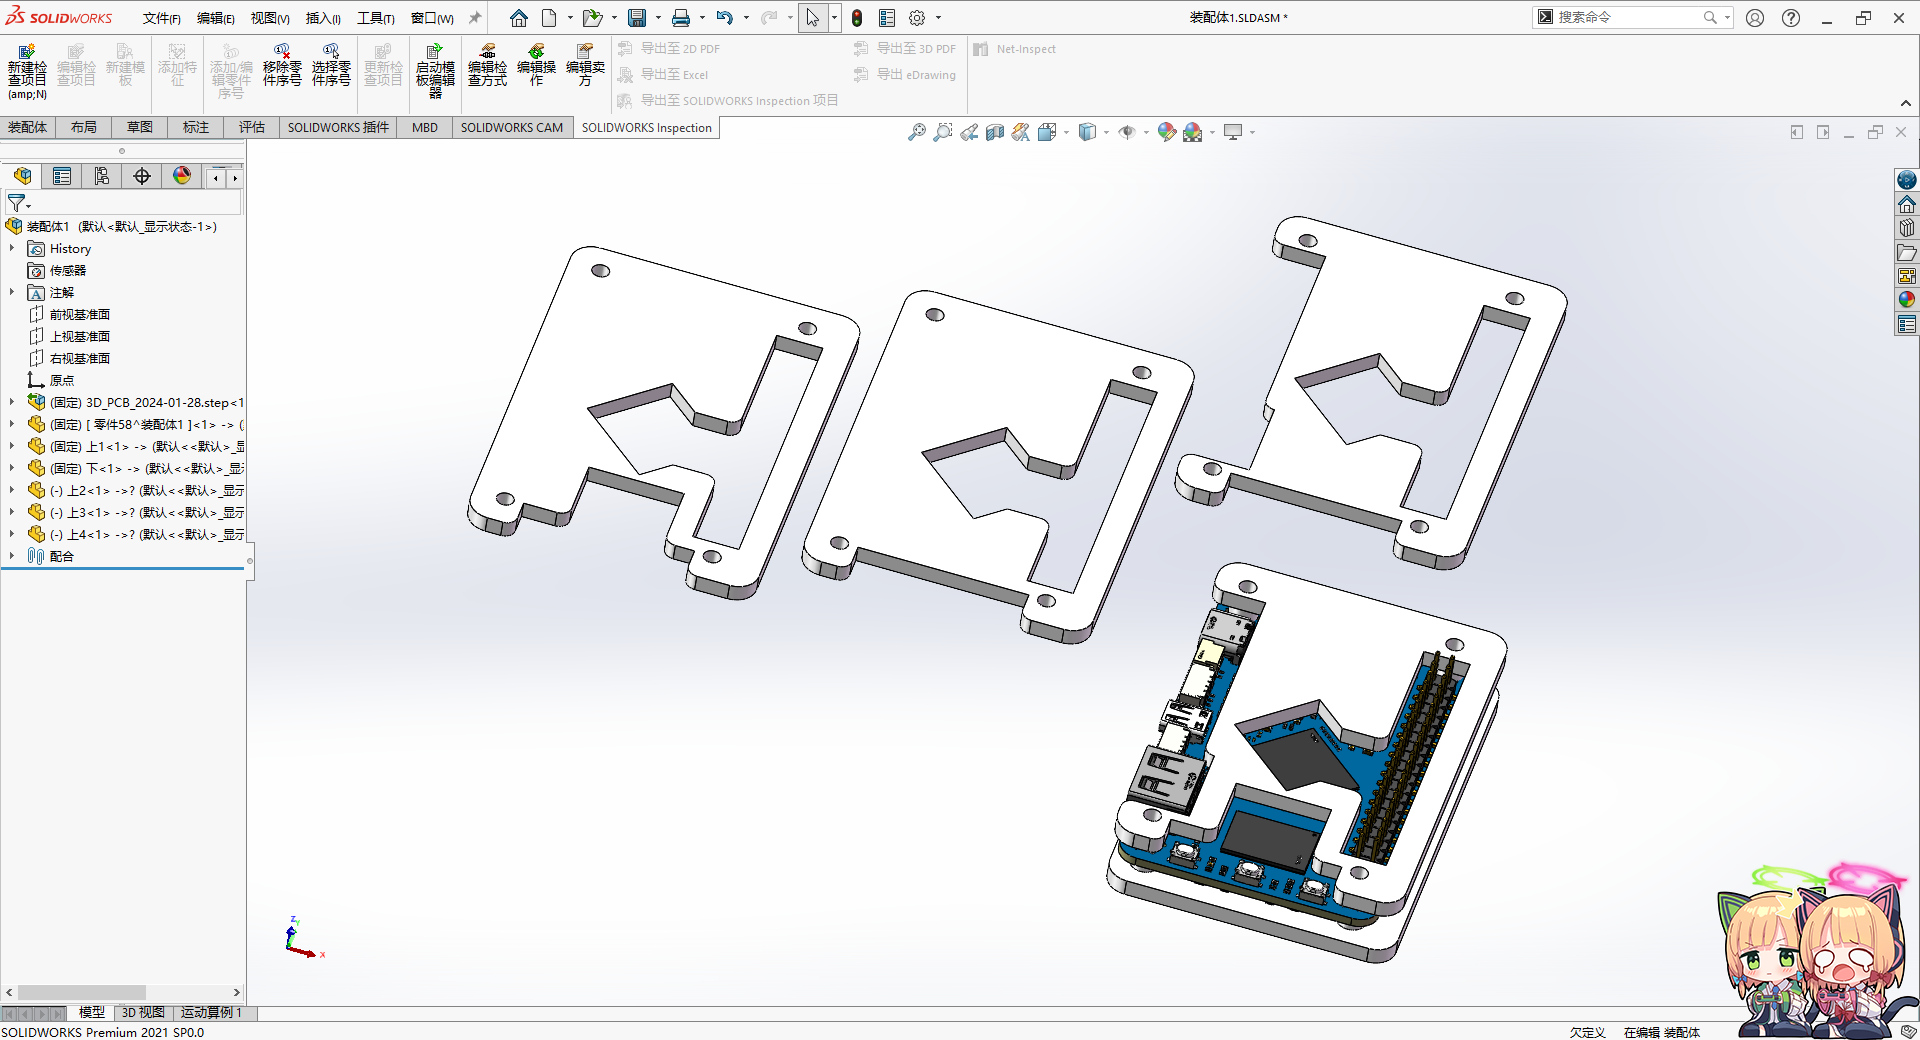1920x1040 pixels.
Task: Click the 启动模板编辑器 button
Action: pos(435,68)
